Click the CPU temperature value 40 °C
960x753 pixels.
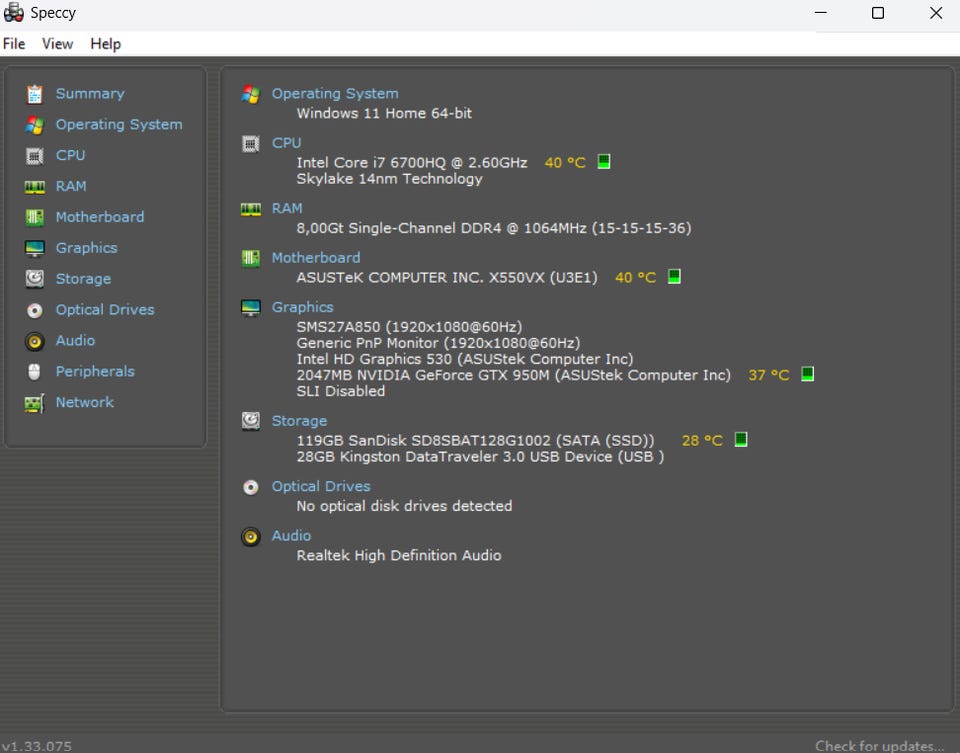[565, 163]
